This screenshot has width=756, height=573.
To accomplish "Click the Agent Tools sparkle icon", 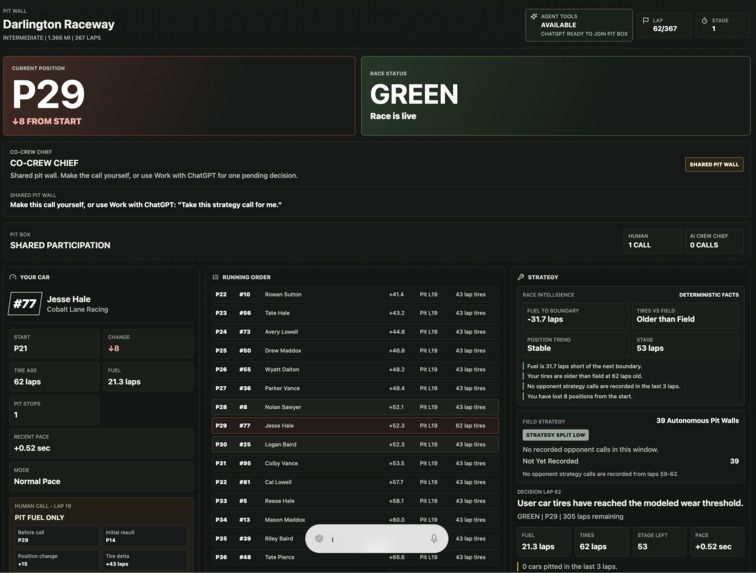I will [x=534, y=16].
